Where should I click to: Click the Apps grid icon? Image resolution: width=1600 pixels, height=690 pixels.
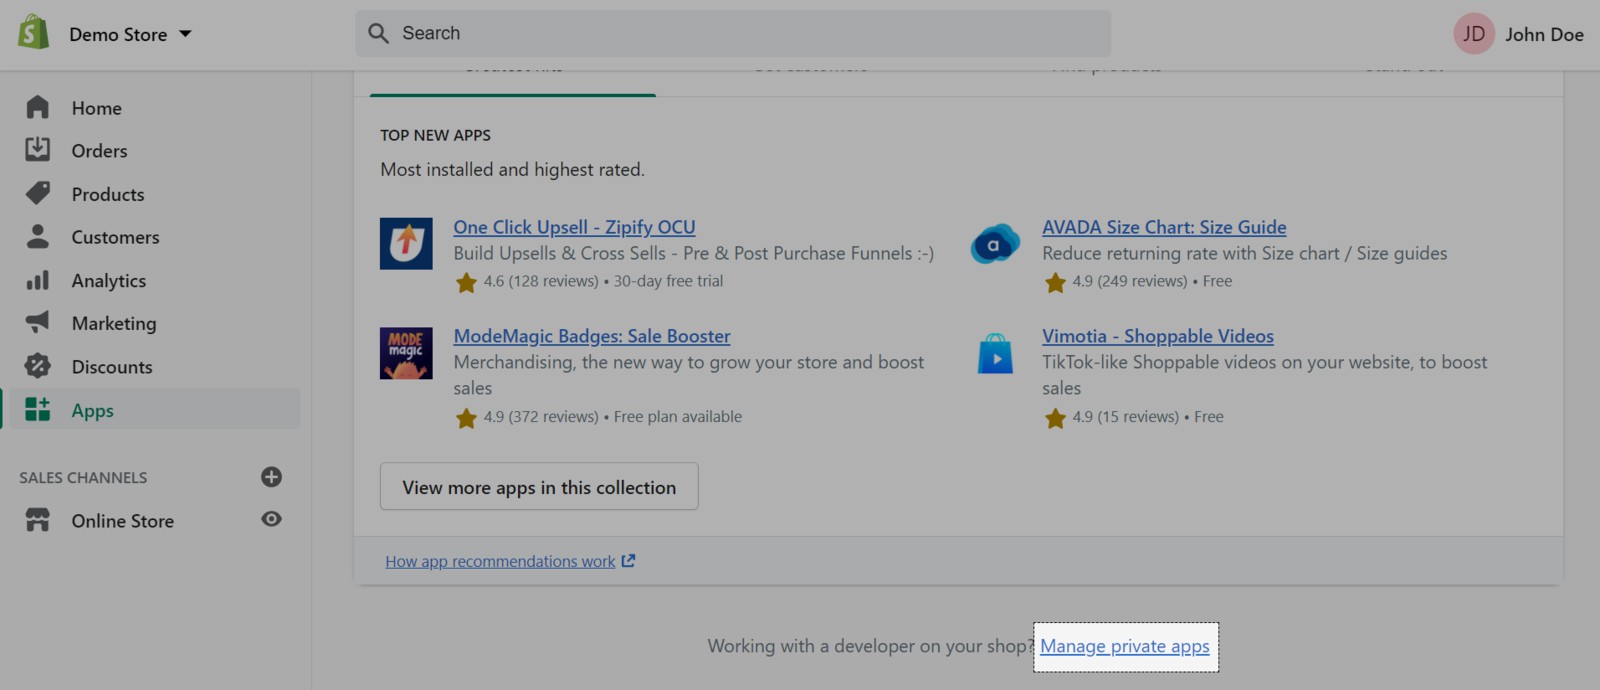pyautogui.click(x=38, y=409)
